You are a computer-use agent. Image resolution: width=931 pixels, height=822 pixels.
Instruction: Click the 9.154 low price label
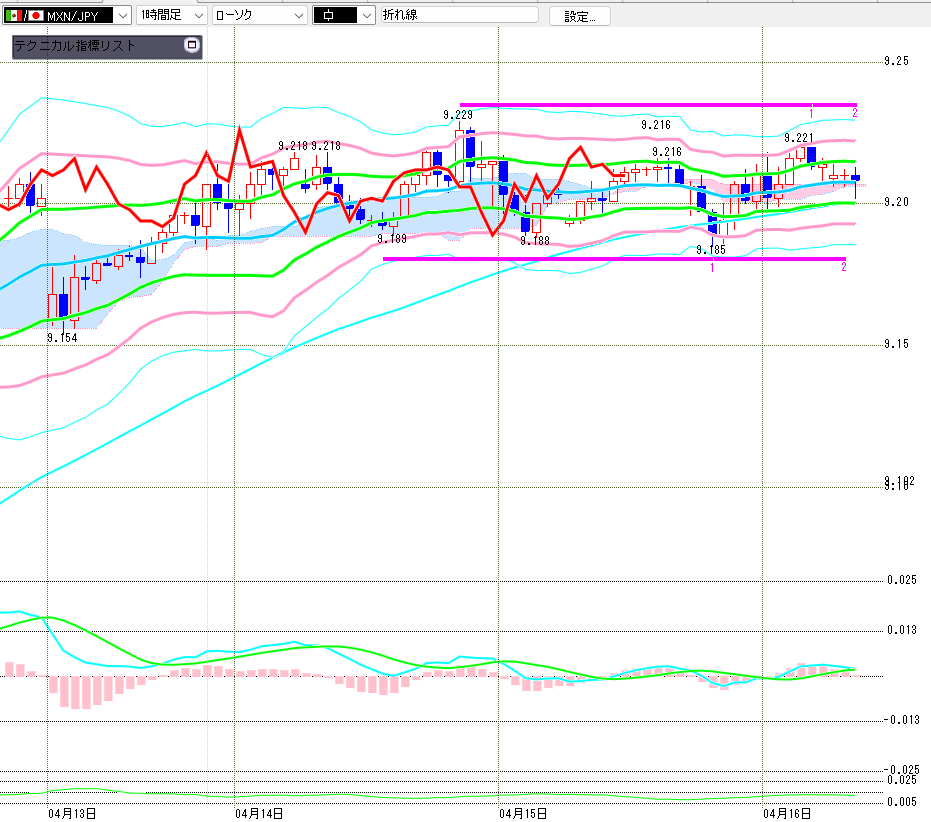pos(62,338)
